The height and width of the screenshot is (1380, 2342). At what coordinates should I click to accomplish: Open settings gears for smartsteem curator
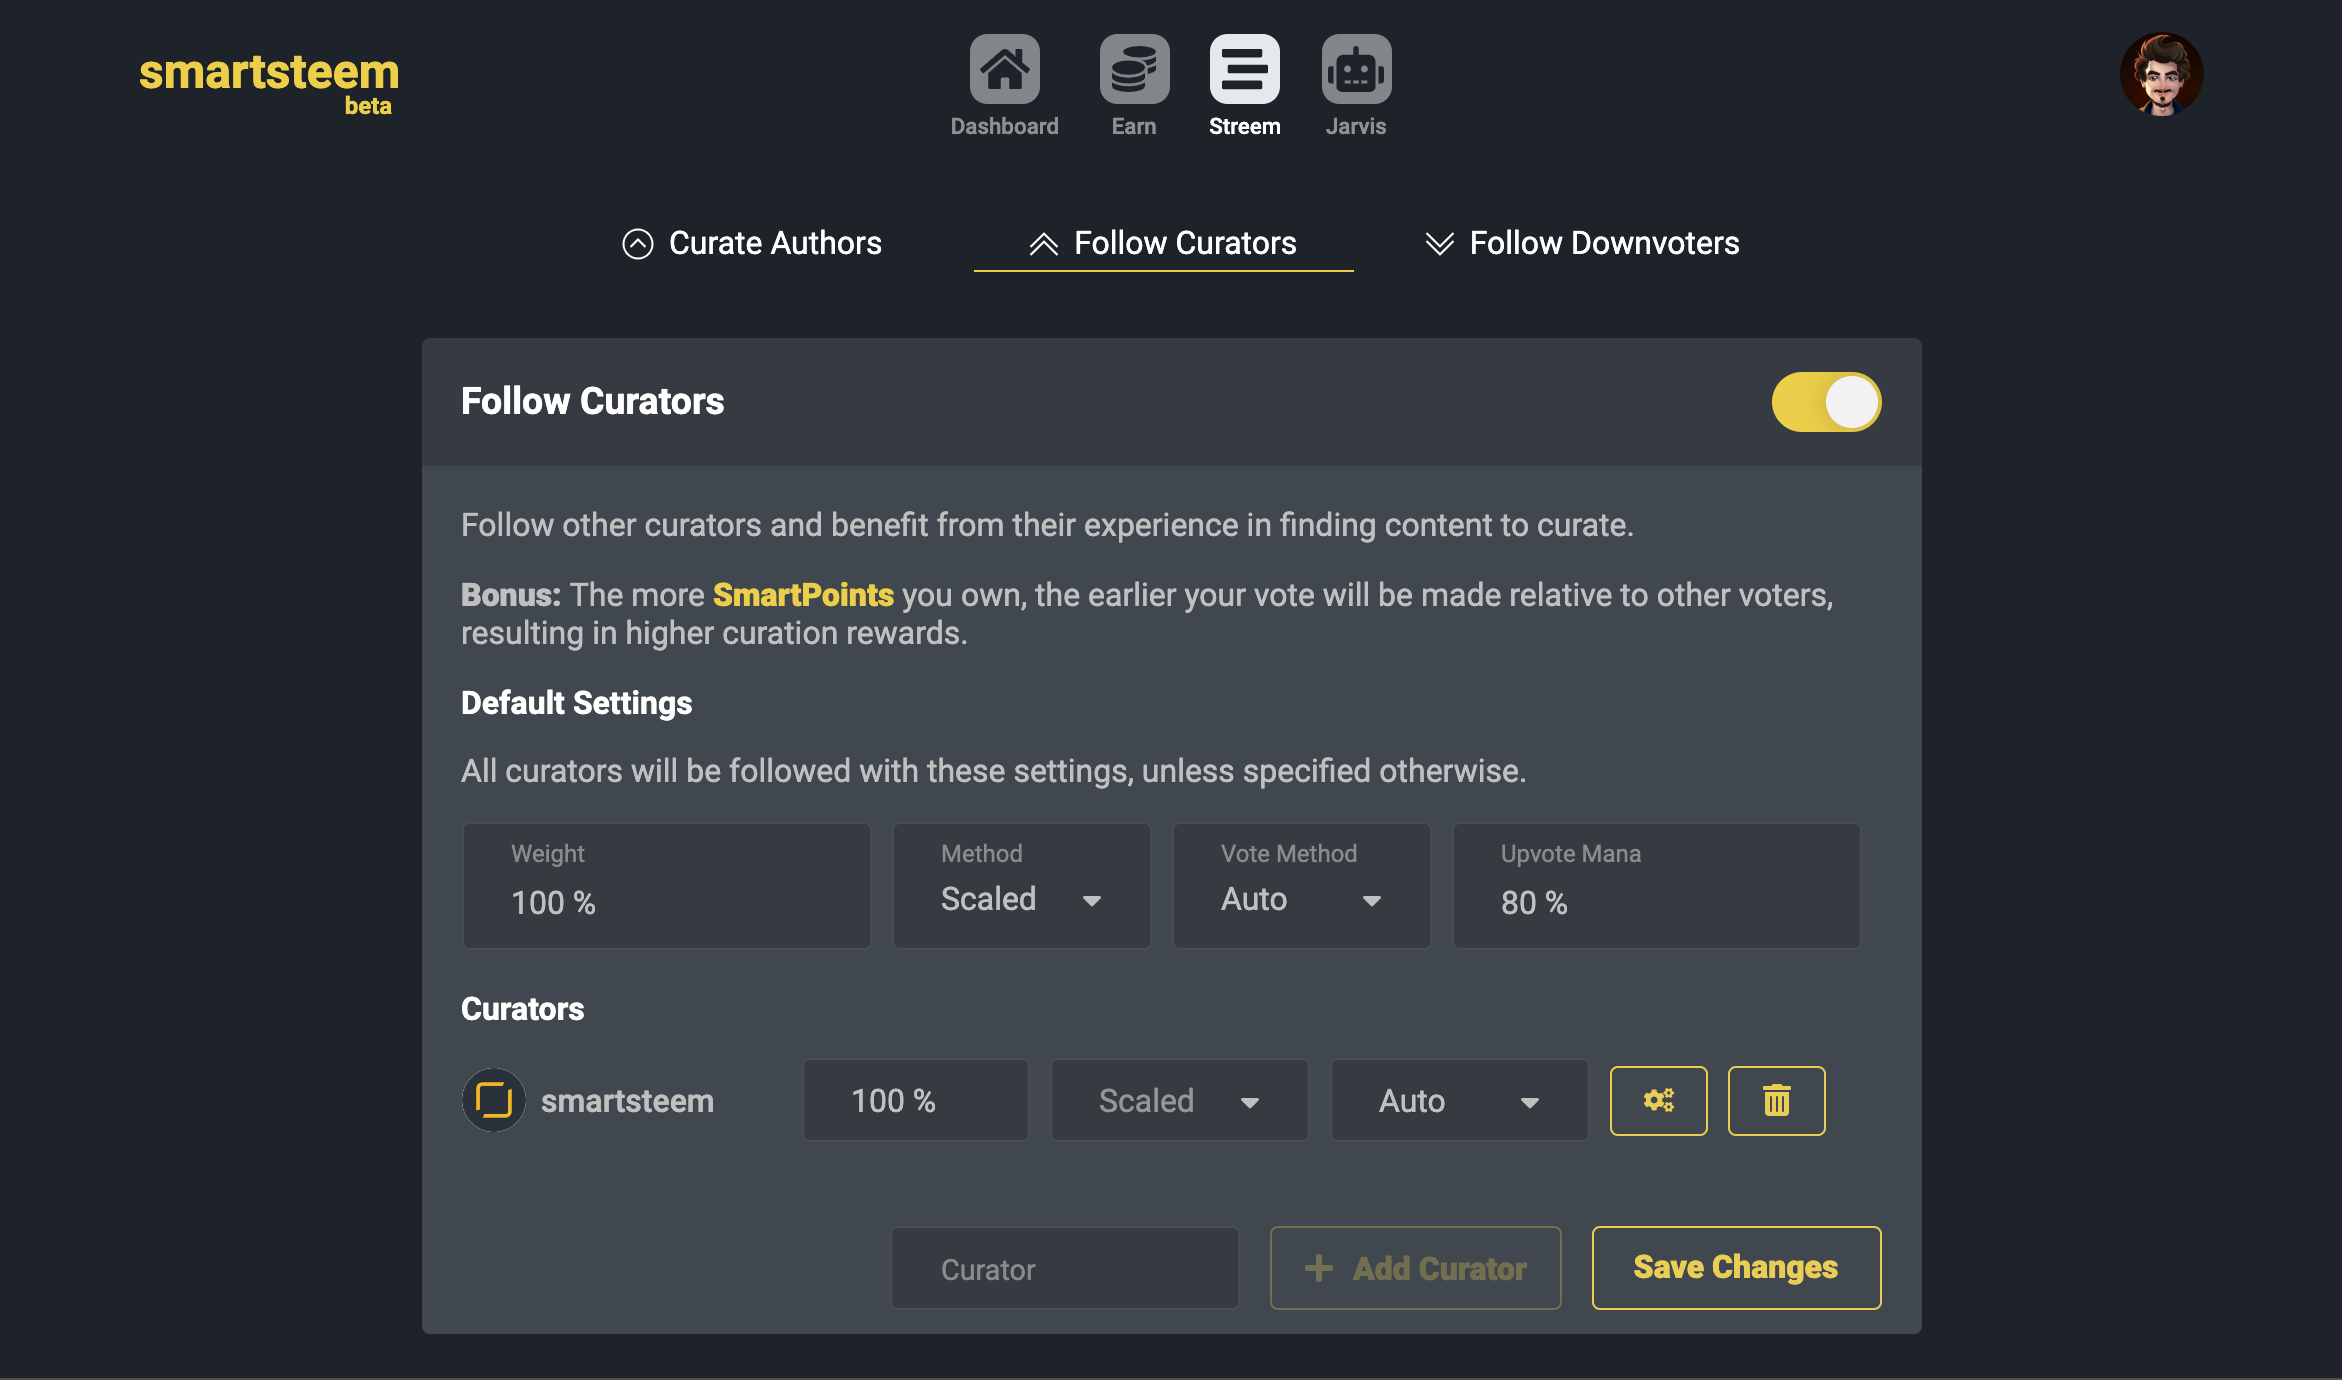pyautogui.click(x=1658, y=1100)
